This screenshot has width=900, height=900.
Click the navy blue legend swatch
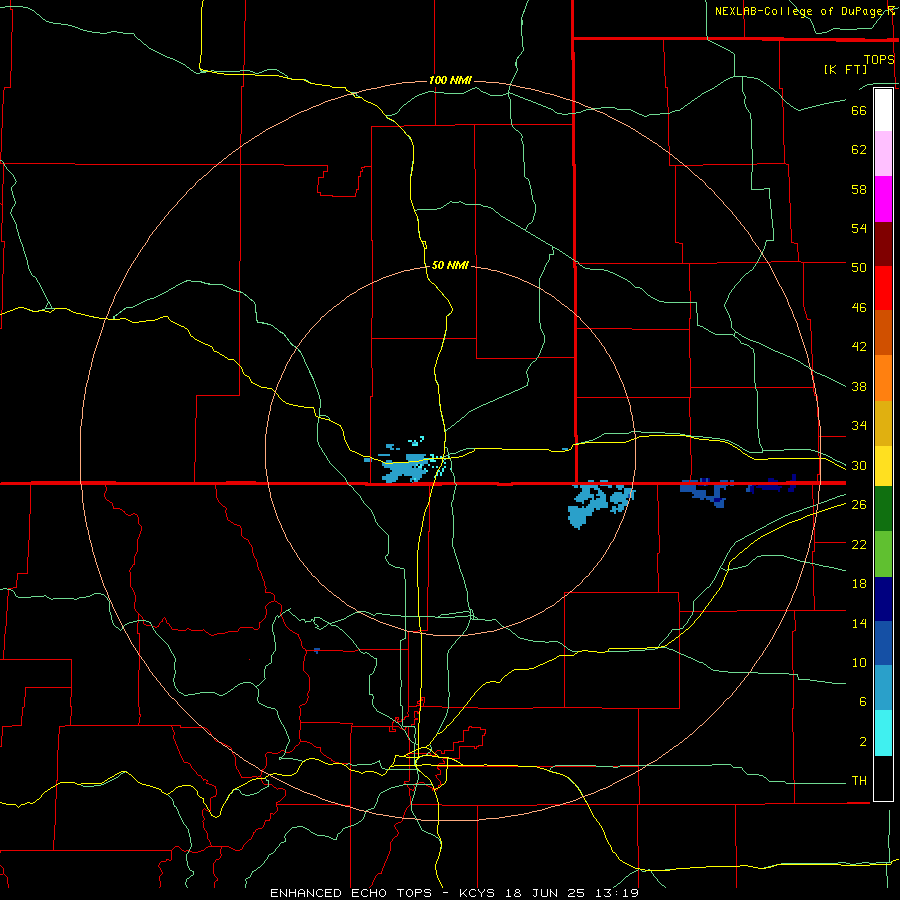883,599
